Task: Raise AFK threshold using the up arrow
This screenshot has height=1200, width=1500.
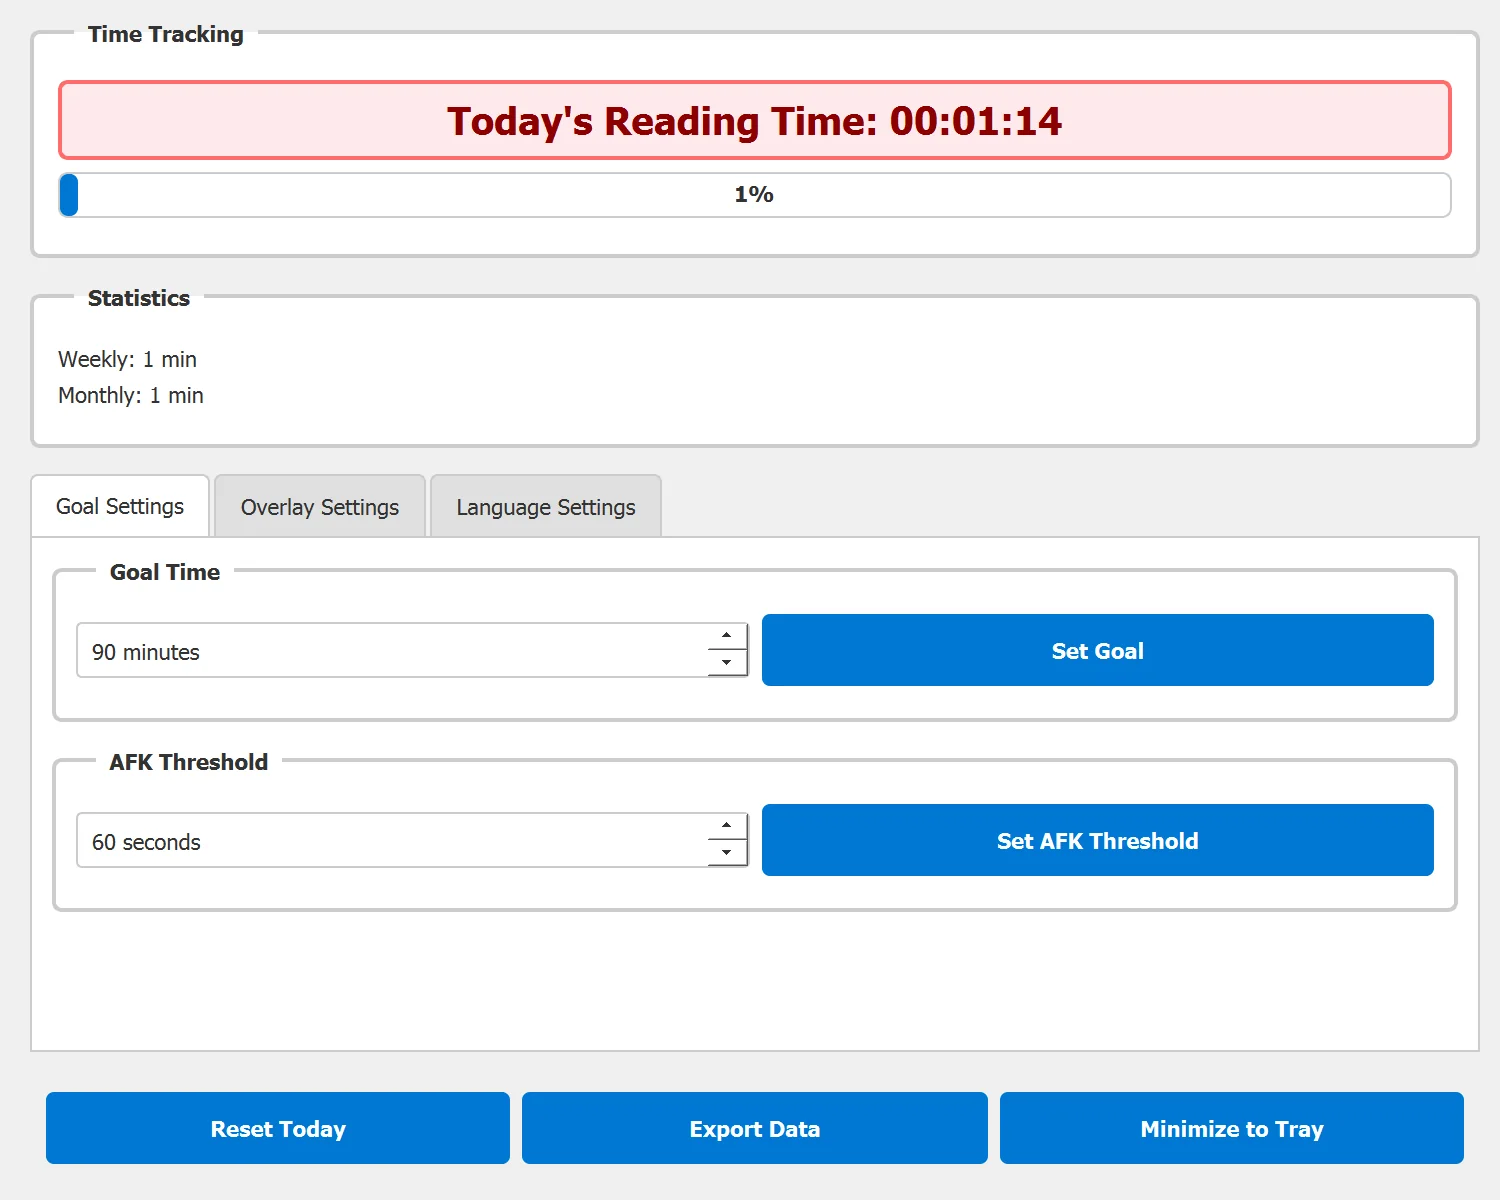Action: click(x=727, y=826)
